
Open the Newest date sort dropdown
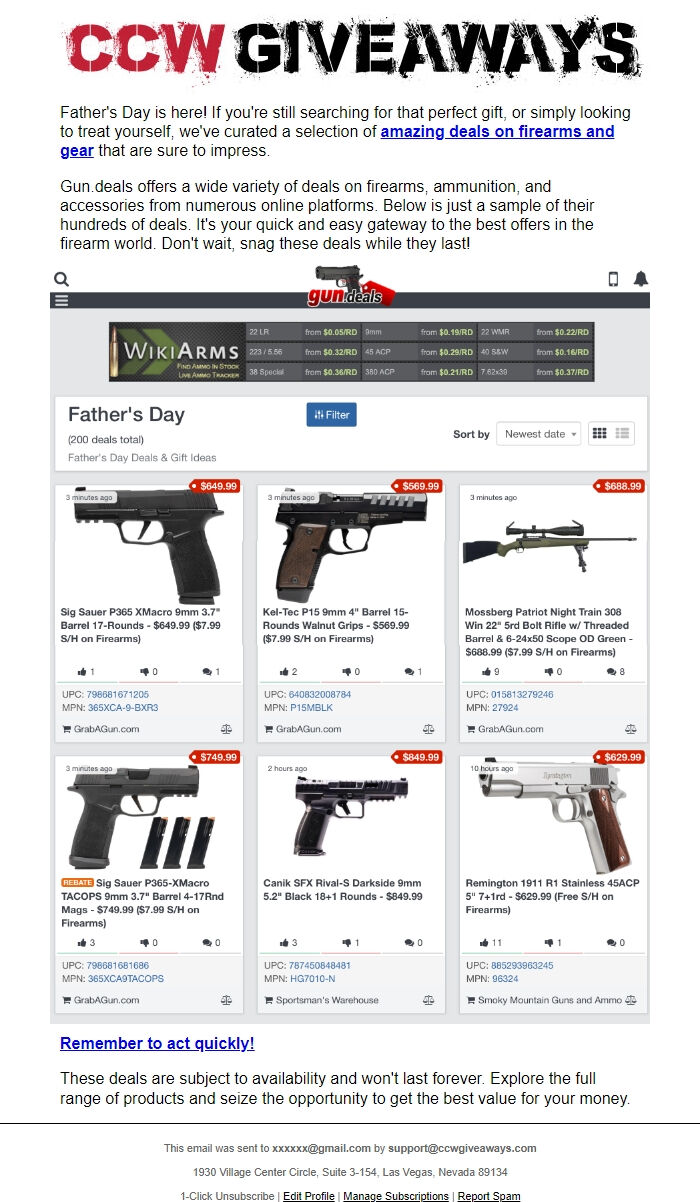538,434
